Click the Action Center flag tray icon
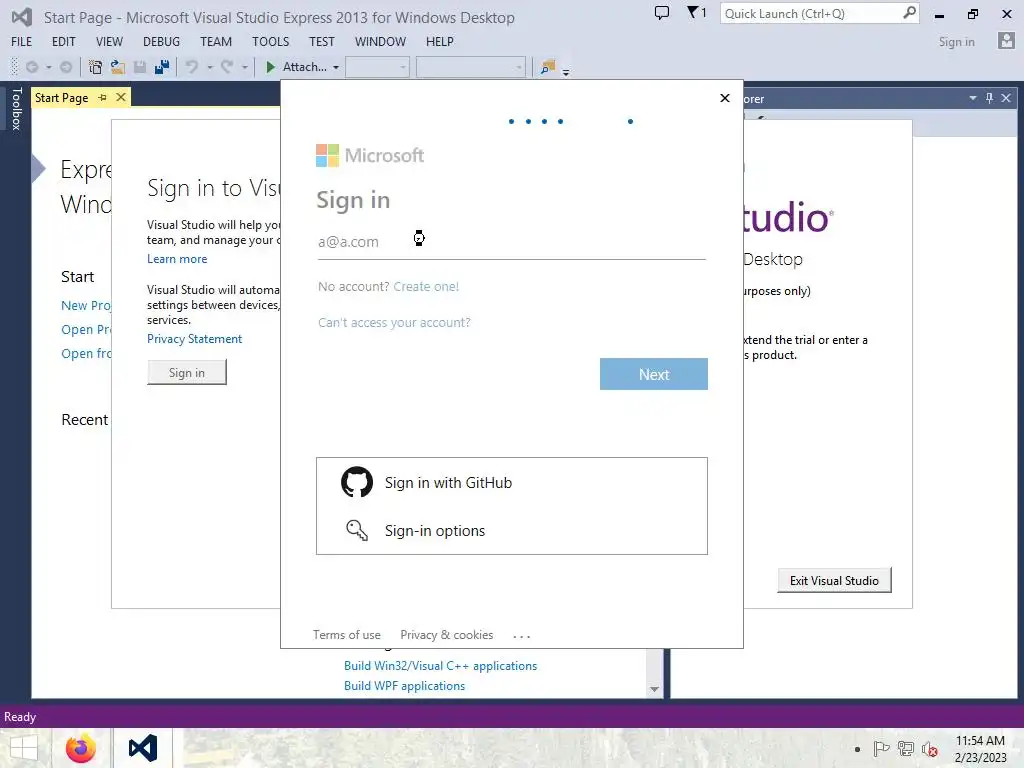The width and height of the screenshot is (1024, 768). [881, 749]
